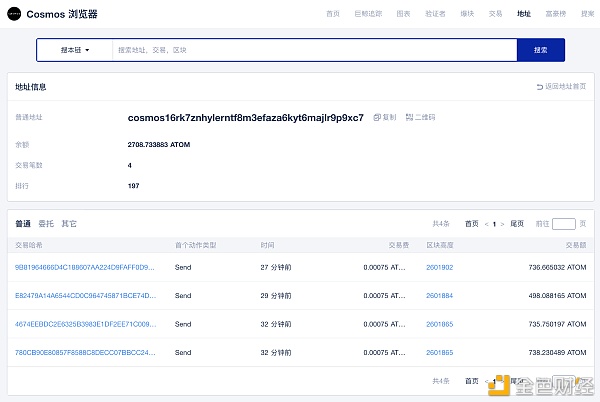Click the 首个动作类型 column header
The width and height of the screenshot is (600, 402).
[196, 245]
